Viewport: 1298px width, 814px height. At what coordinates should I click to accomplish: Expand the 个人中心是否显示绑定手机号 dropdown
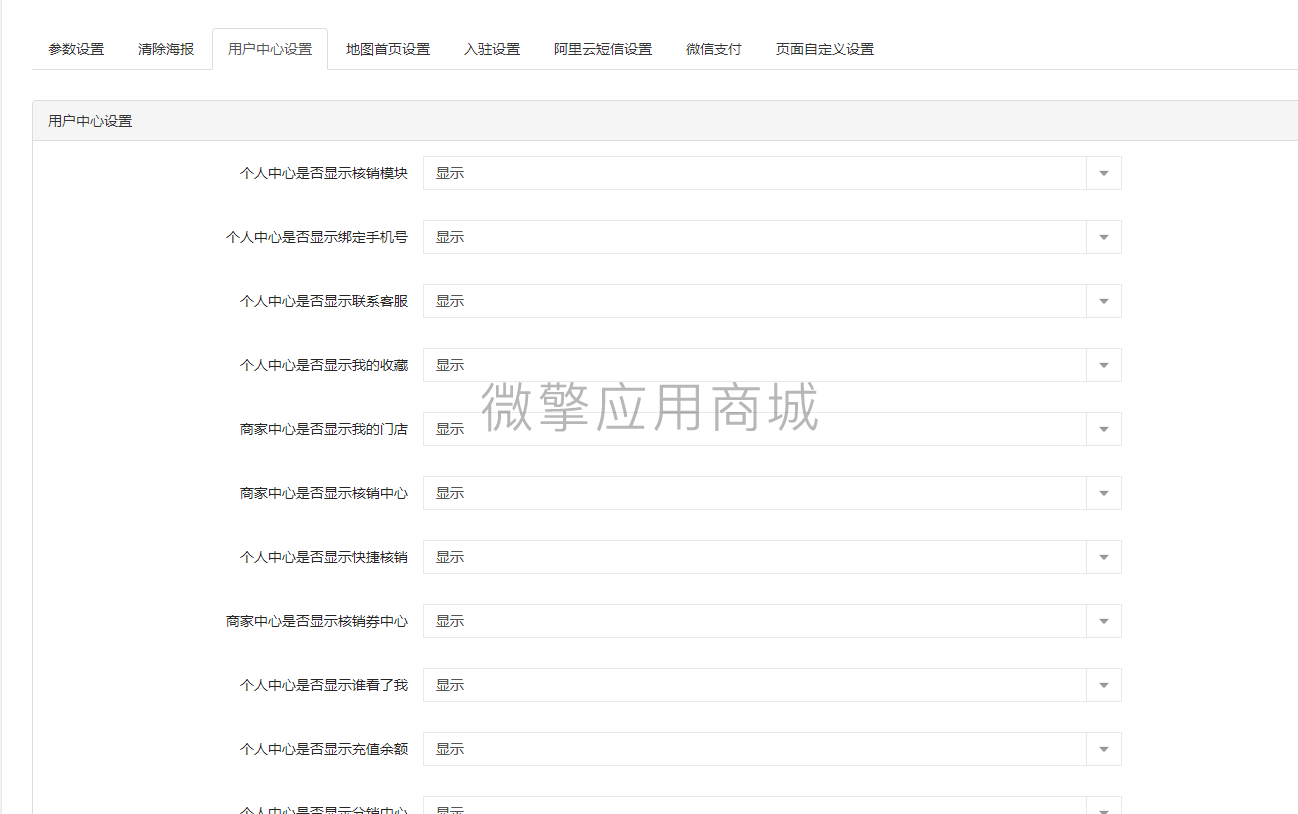772,237
